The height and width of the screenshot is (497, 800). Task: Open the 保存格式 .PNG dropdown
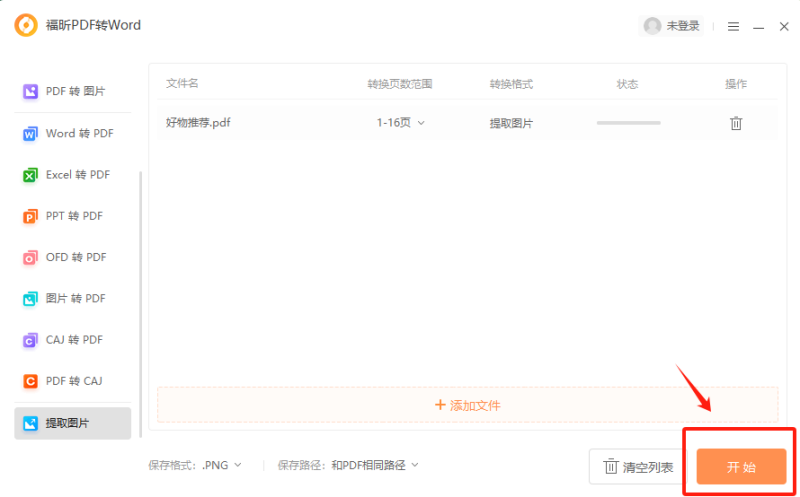221,465
